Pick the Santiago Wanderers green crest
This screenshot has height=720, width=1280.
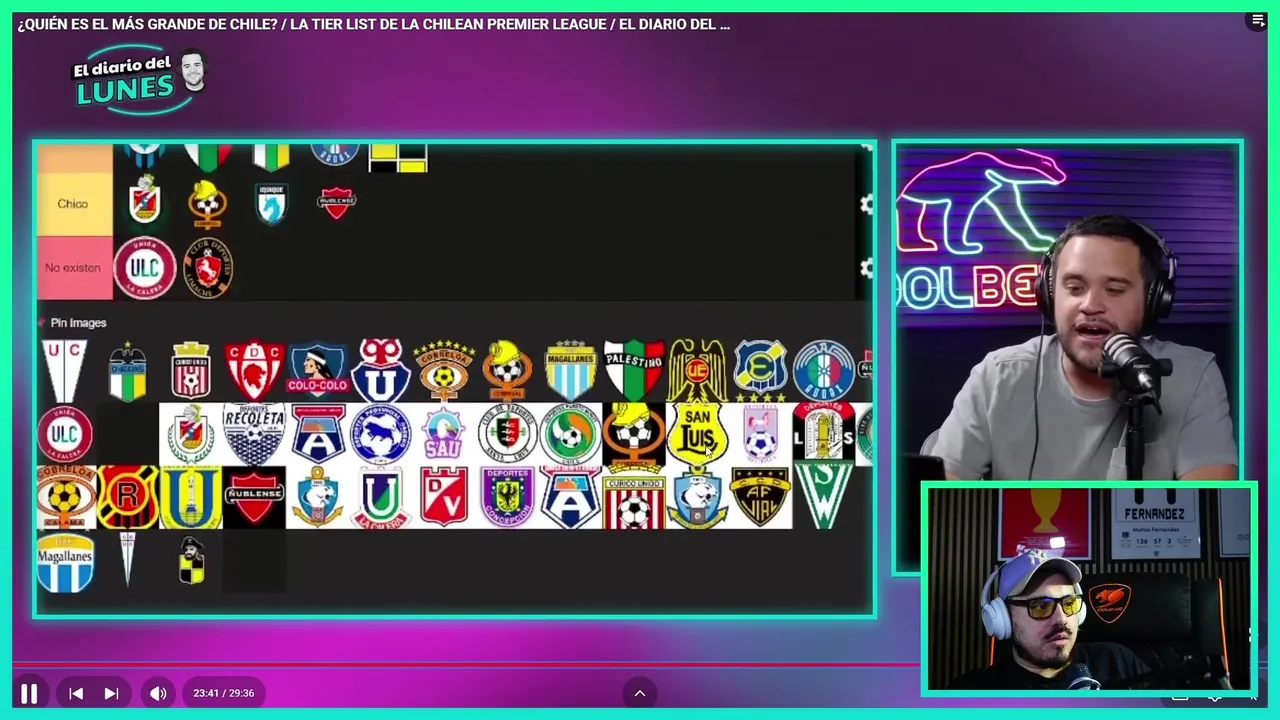pos(824,497)
